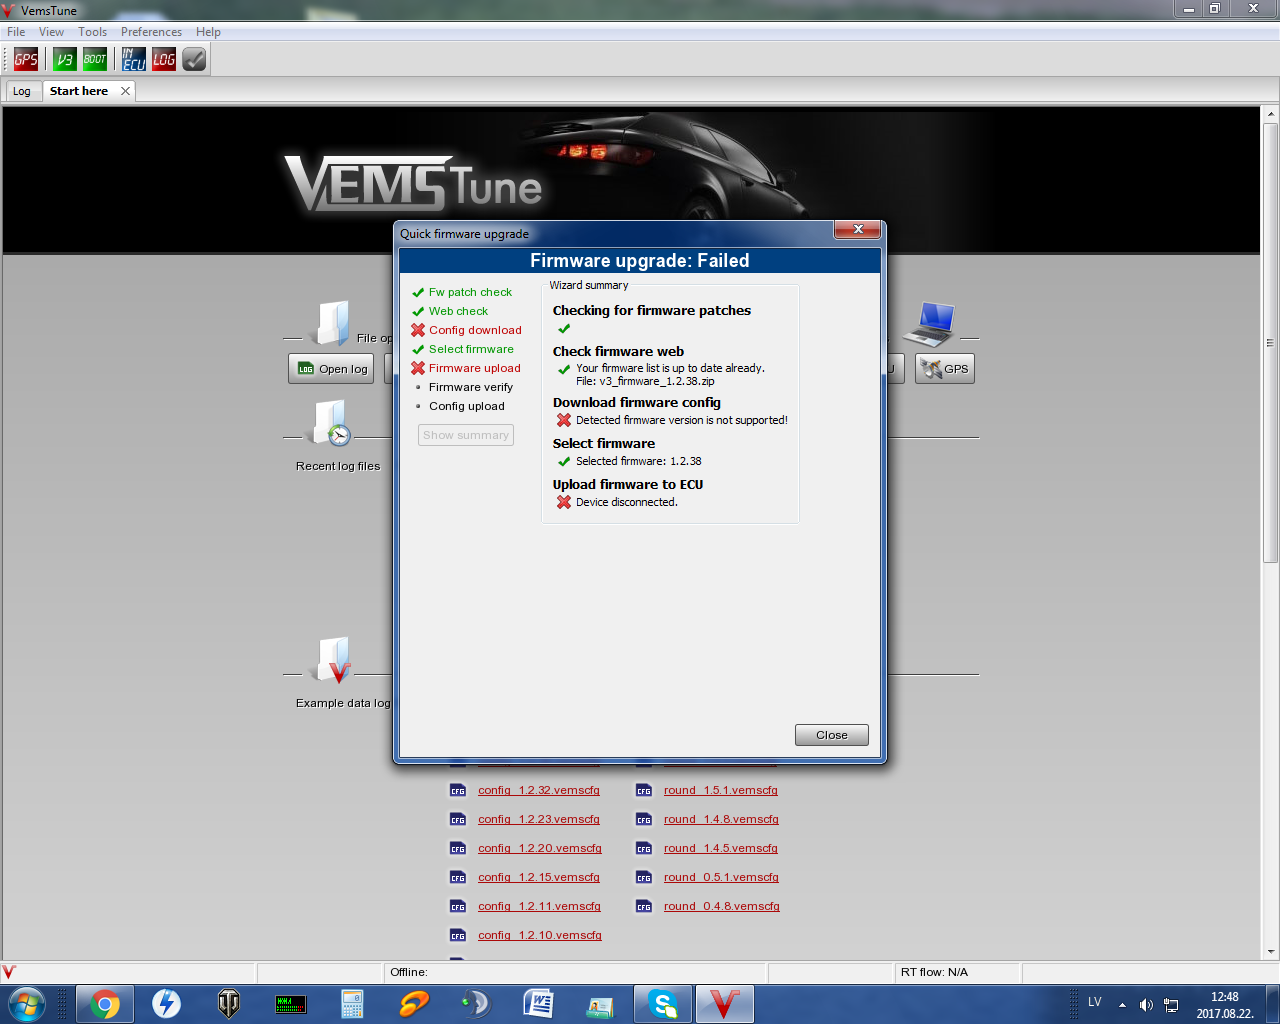Click CFG icon beside round_0.5.1.vemscfg

(x=644, y=877)
